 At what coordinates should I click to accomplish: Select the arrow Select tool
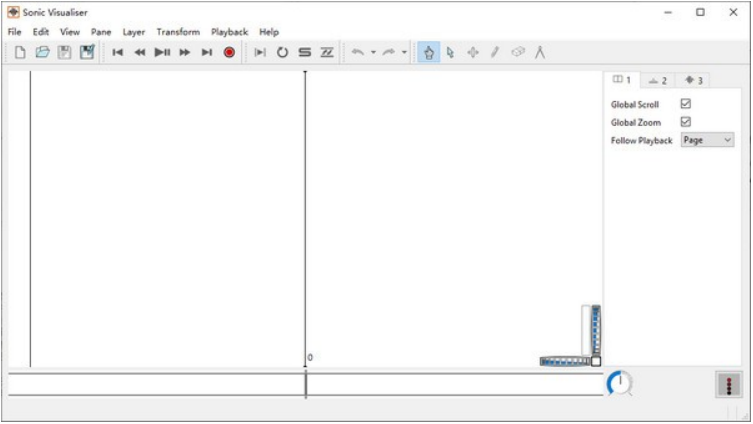click(450, 52)
